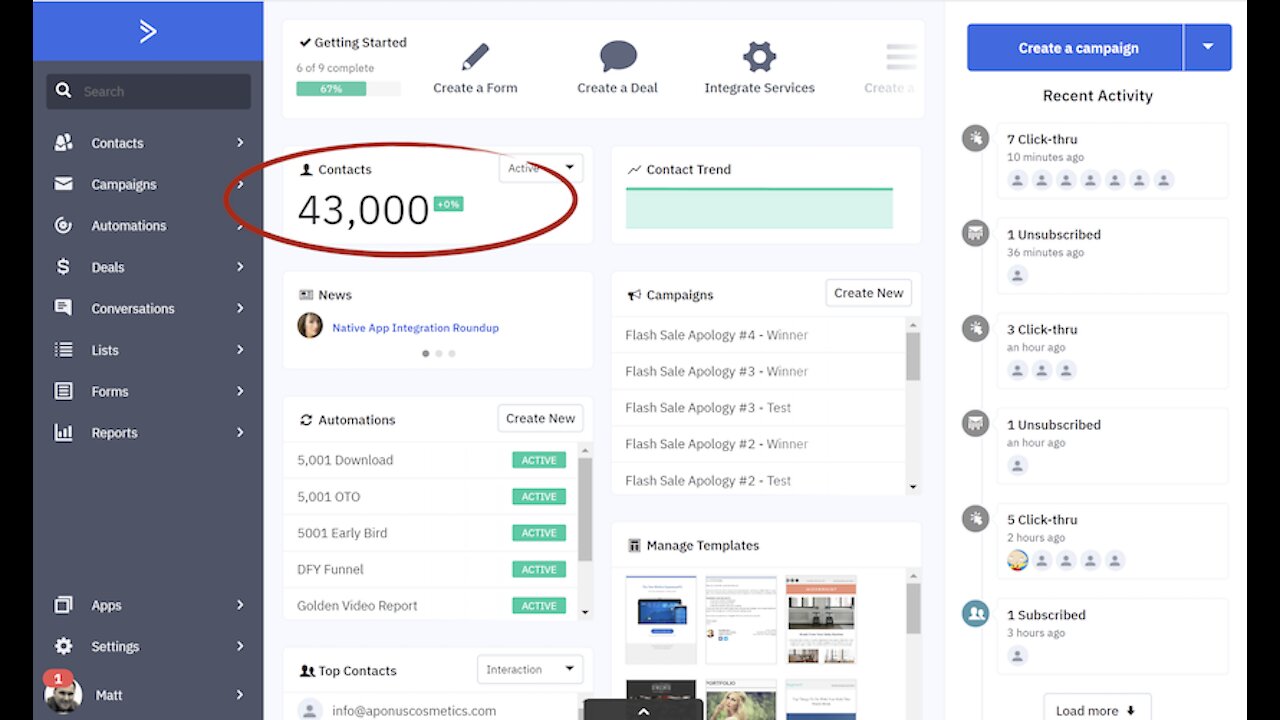1280x720 pixels.
Task: Click the search magnifier icon
Action: click(63, 91)
